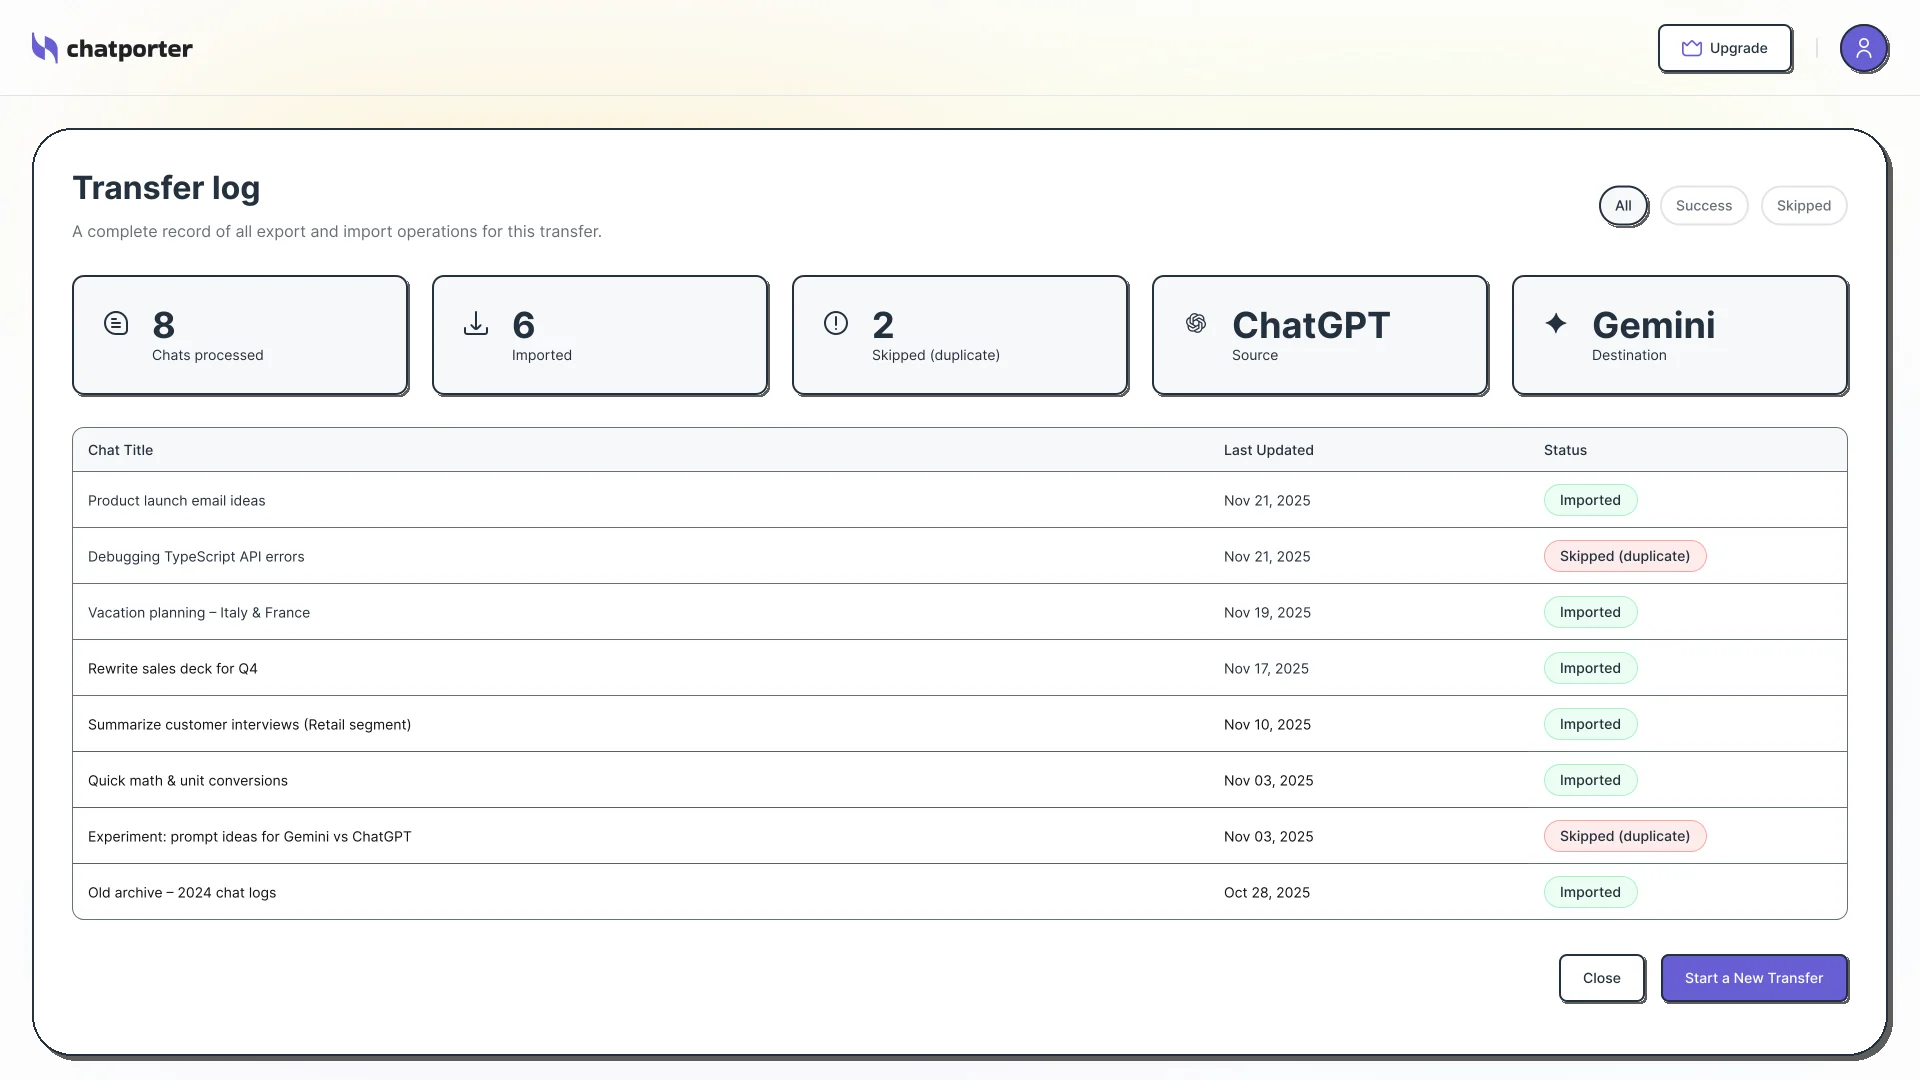Click the Gemini sparkle destination icon

click(x=1556, y=323)
